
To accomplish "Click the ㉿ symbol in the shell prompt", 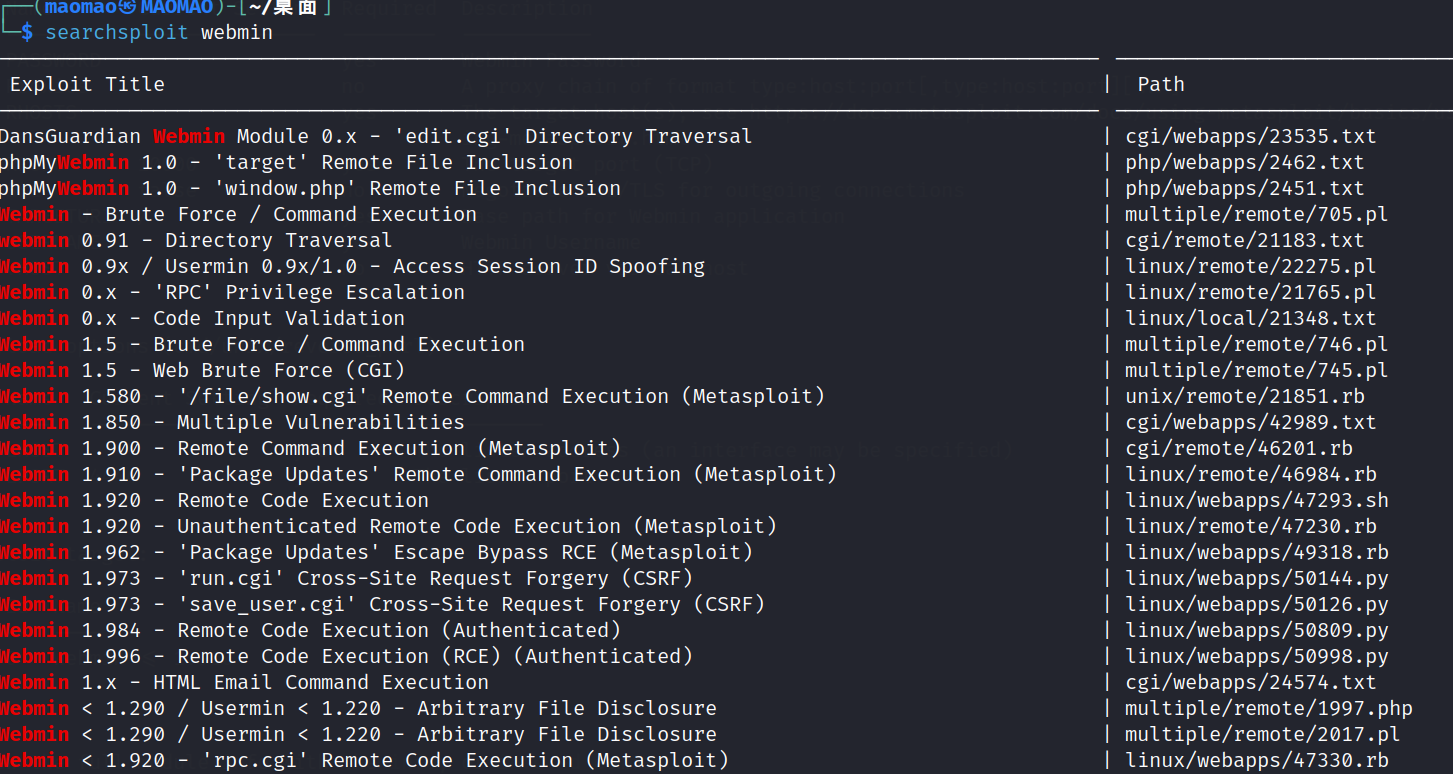I will [x=127, y=8].
